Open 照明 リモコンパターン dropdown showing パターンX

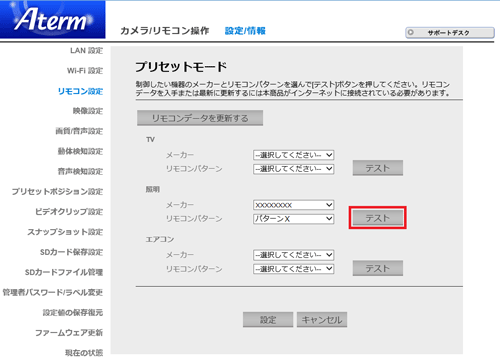point(294,219)
